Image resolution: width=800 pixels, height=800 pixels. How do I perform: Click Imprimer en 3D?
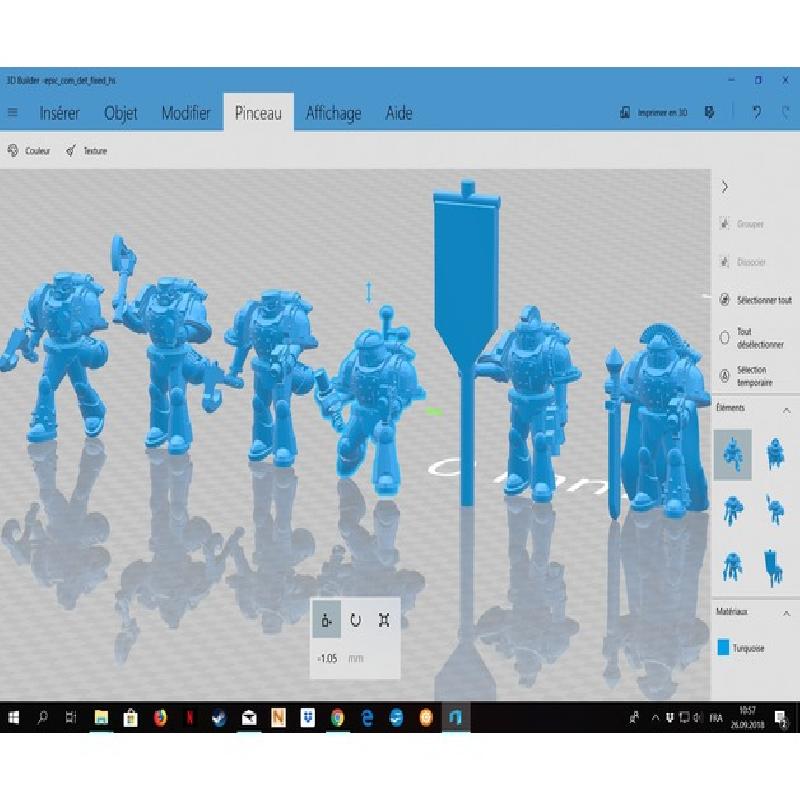tap(654, 112)
